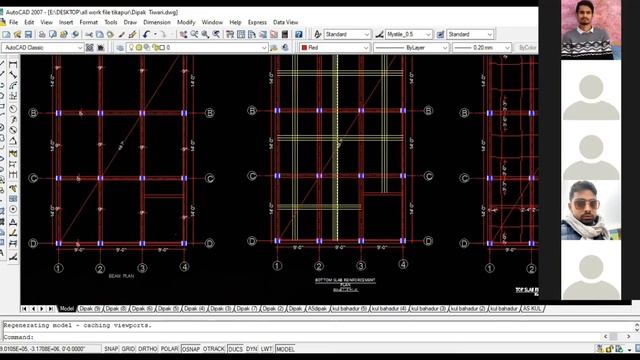
Task: Switch to the kul bahadur (5) layout tab
Action: coord(349,309)
